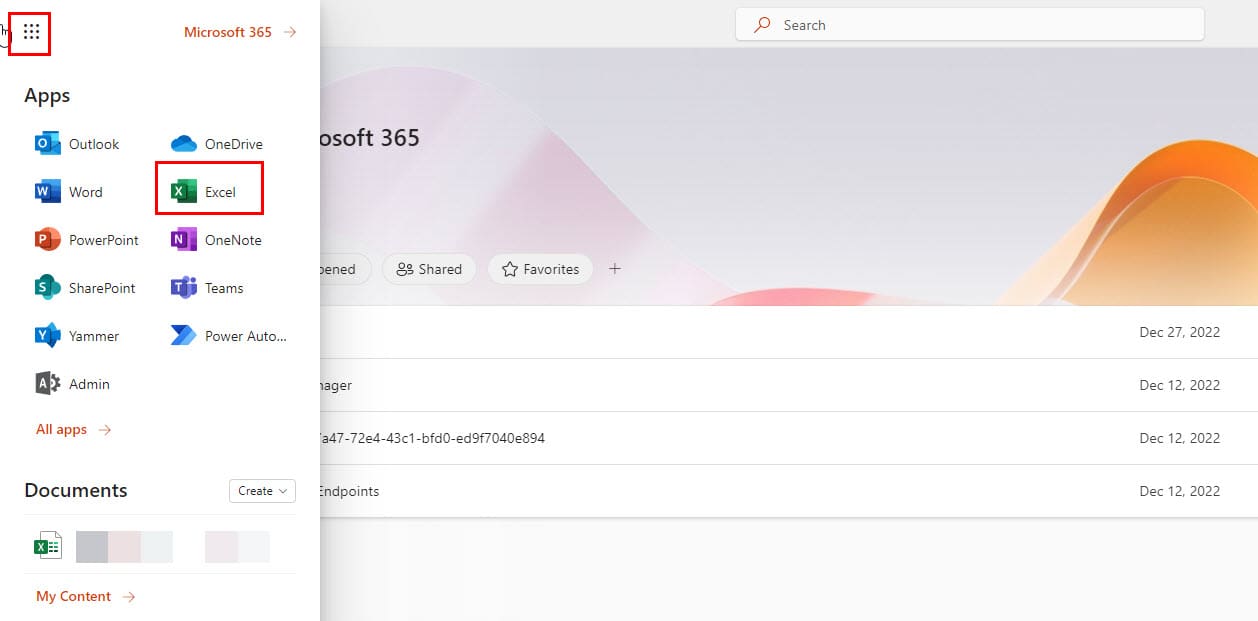Screen dimensions: 1258x621
Task: Launch OneDrive app icon
Action: (216, 144)
